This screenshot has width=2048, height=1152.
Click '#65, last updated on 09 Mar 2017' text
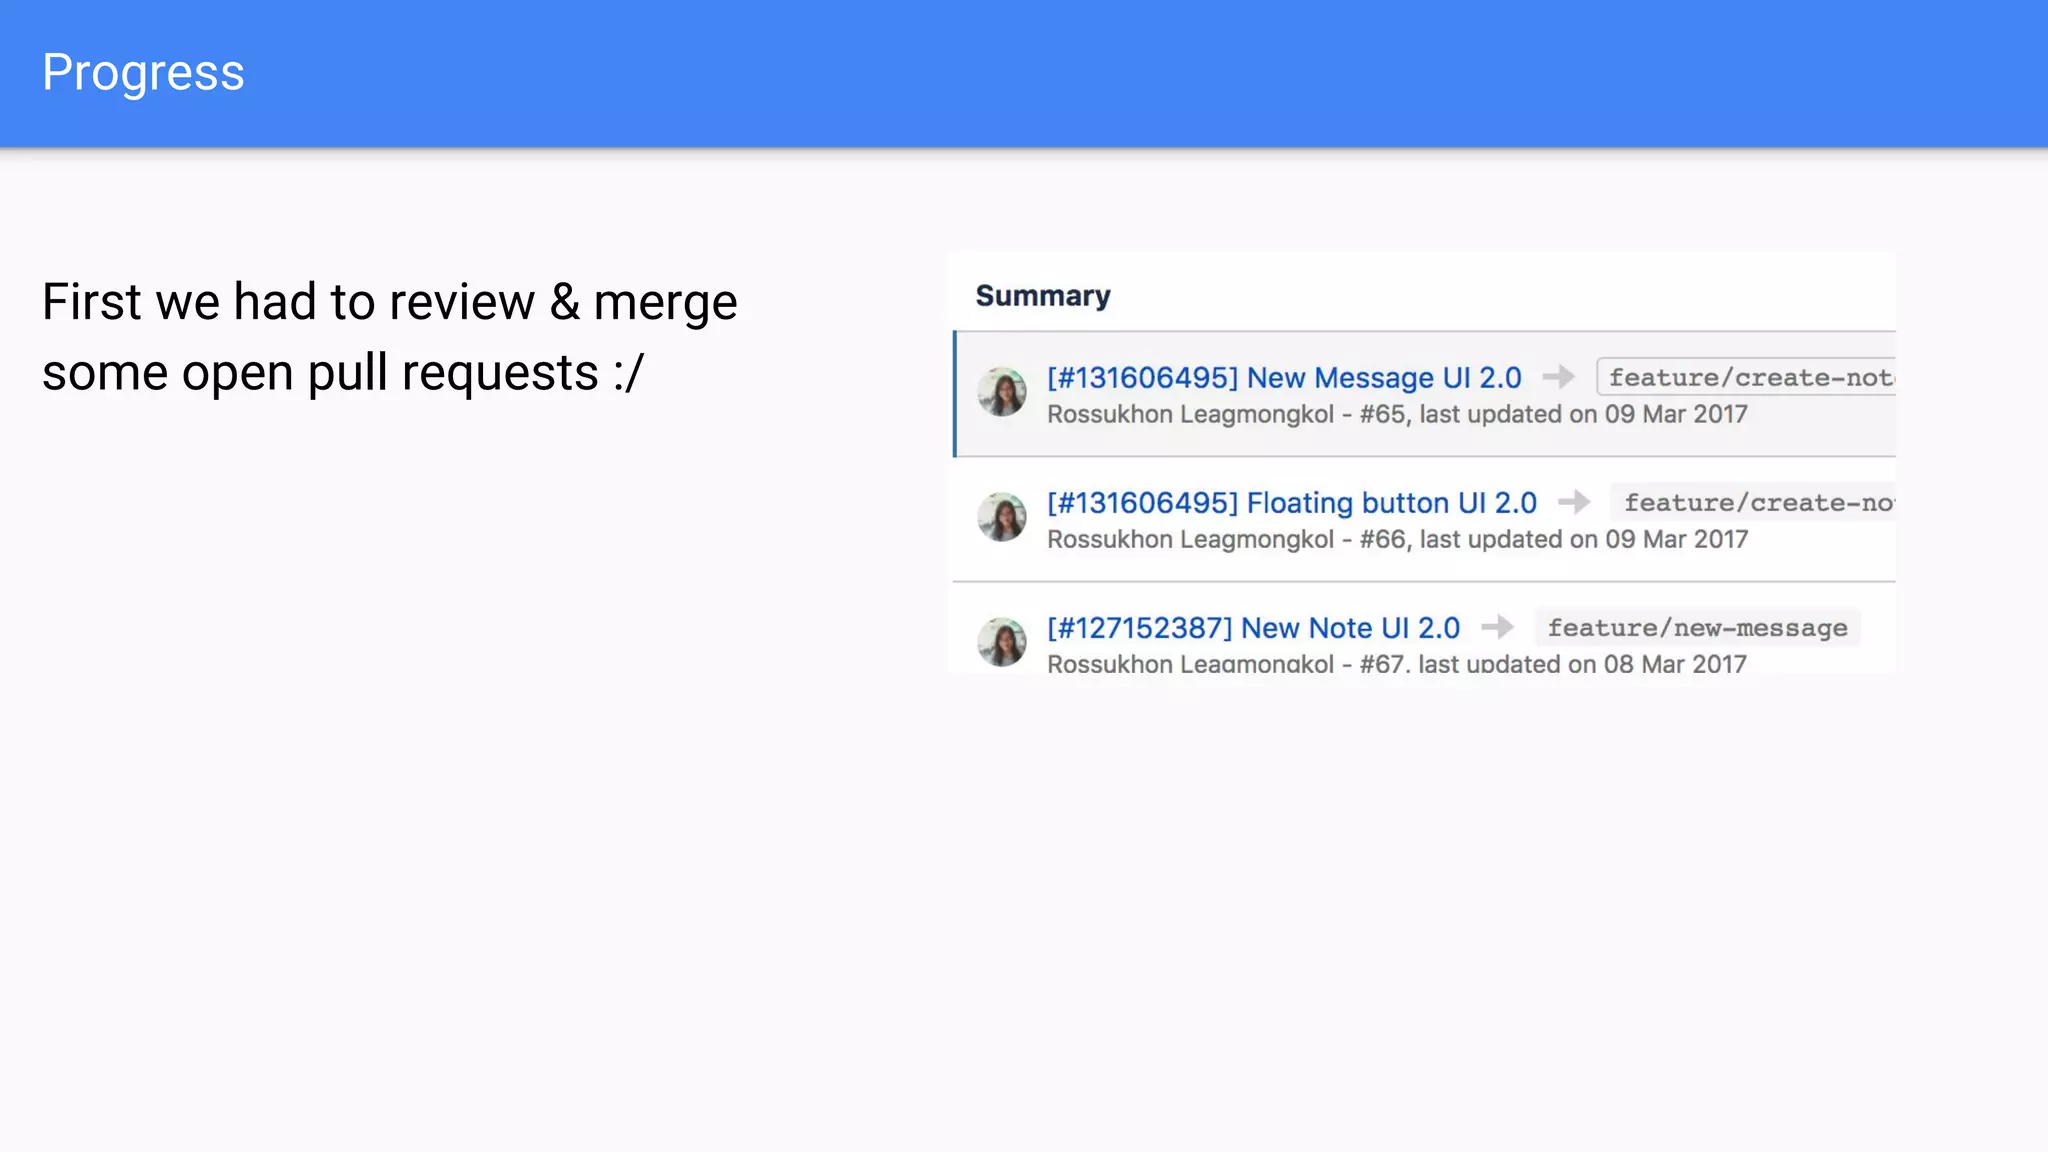(x=1554, y=414)
